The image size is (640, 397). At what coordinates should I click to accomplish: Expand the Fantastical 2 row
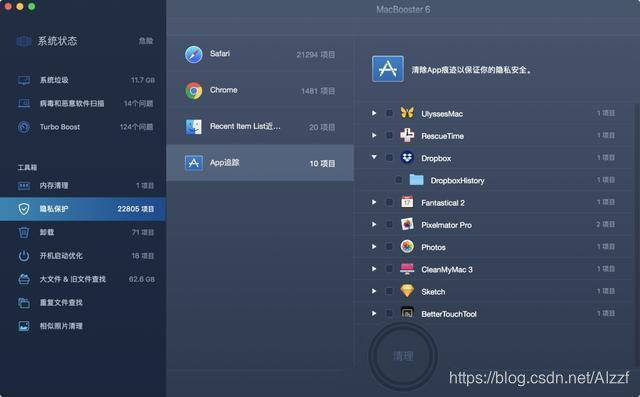pyautogui.click(x=374, y=202)
